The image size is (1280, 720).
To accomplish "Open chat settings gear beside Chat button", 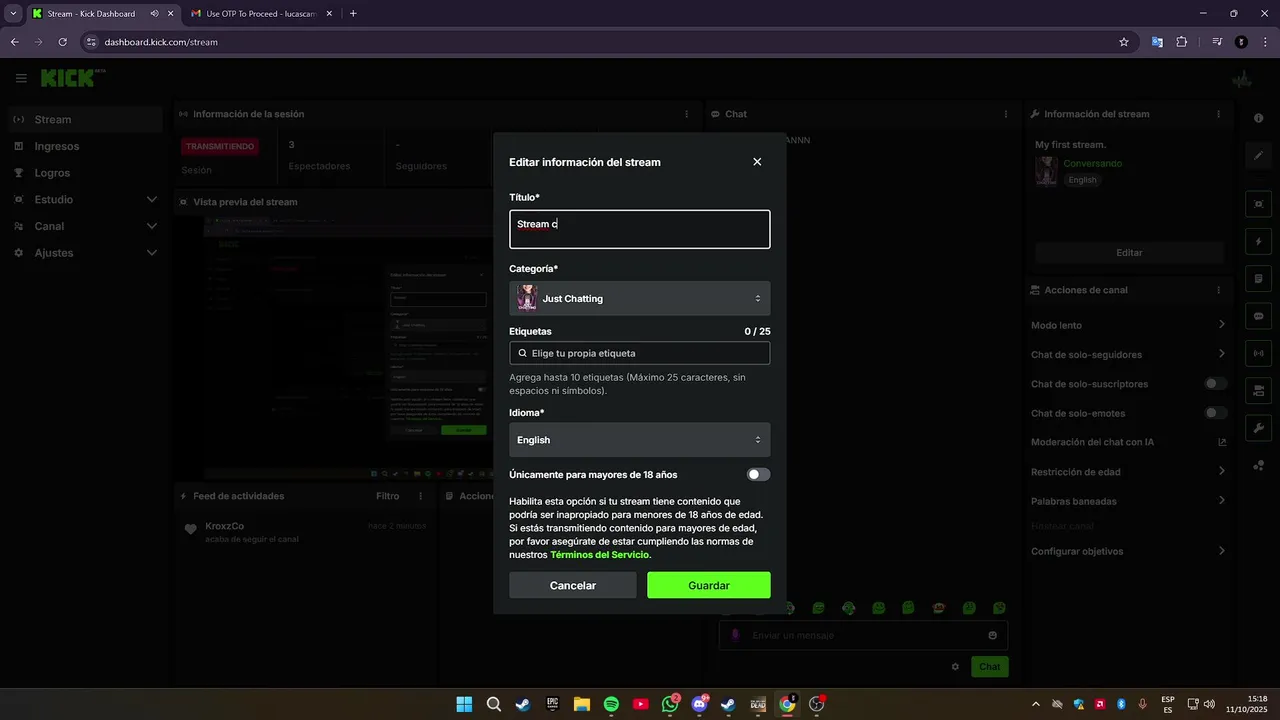I will [955, 667].
